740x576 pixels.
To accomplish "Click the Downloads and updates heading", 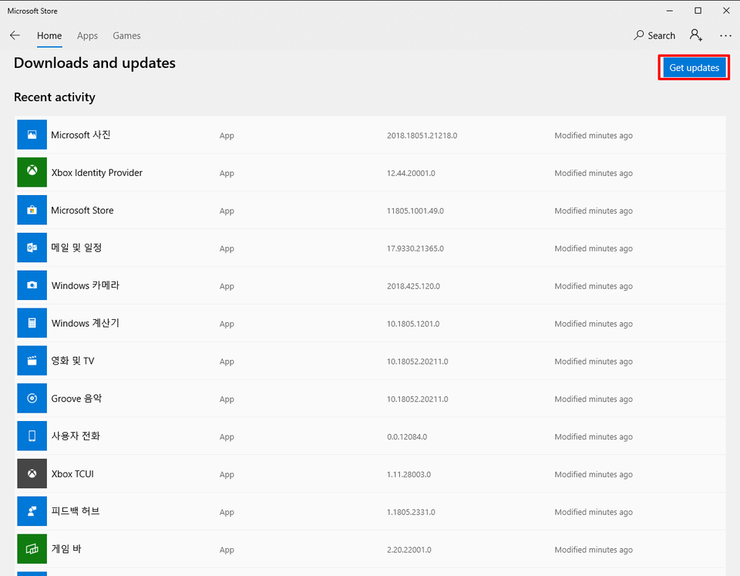I will point(94,63).
